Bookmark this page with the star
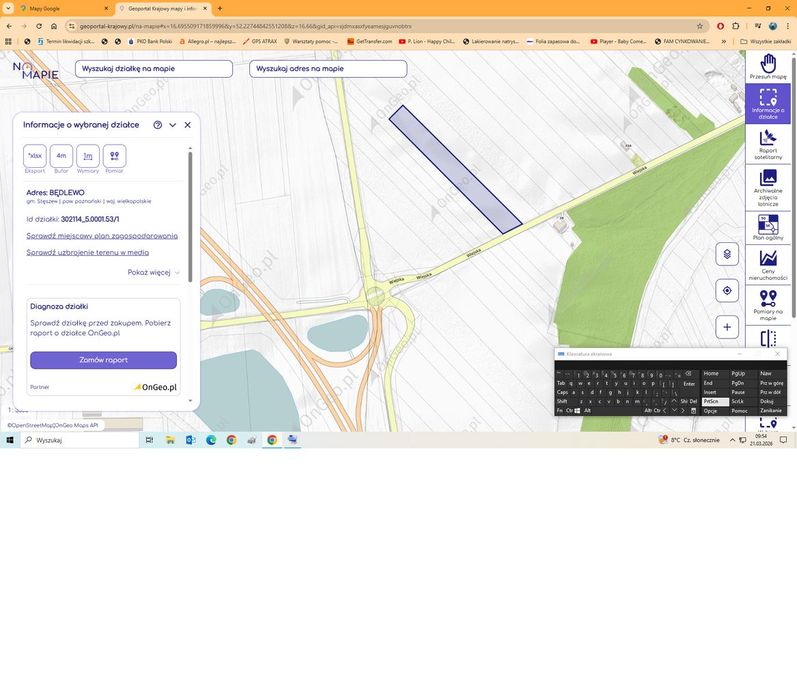This screenshot has width=797, height=699. coord(700,26)
